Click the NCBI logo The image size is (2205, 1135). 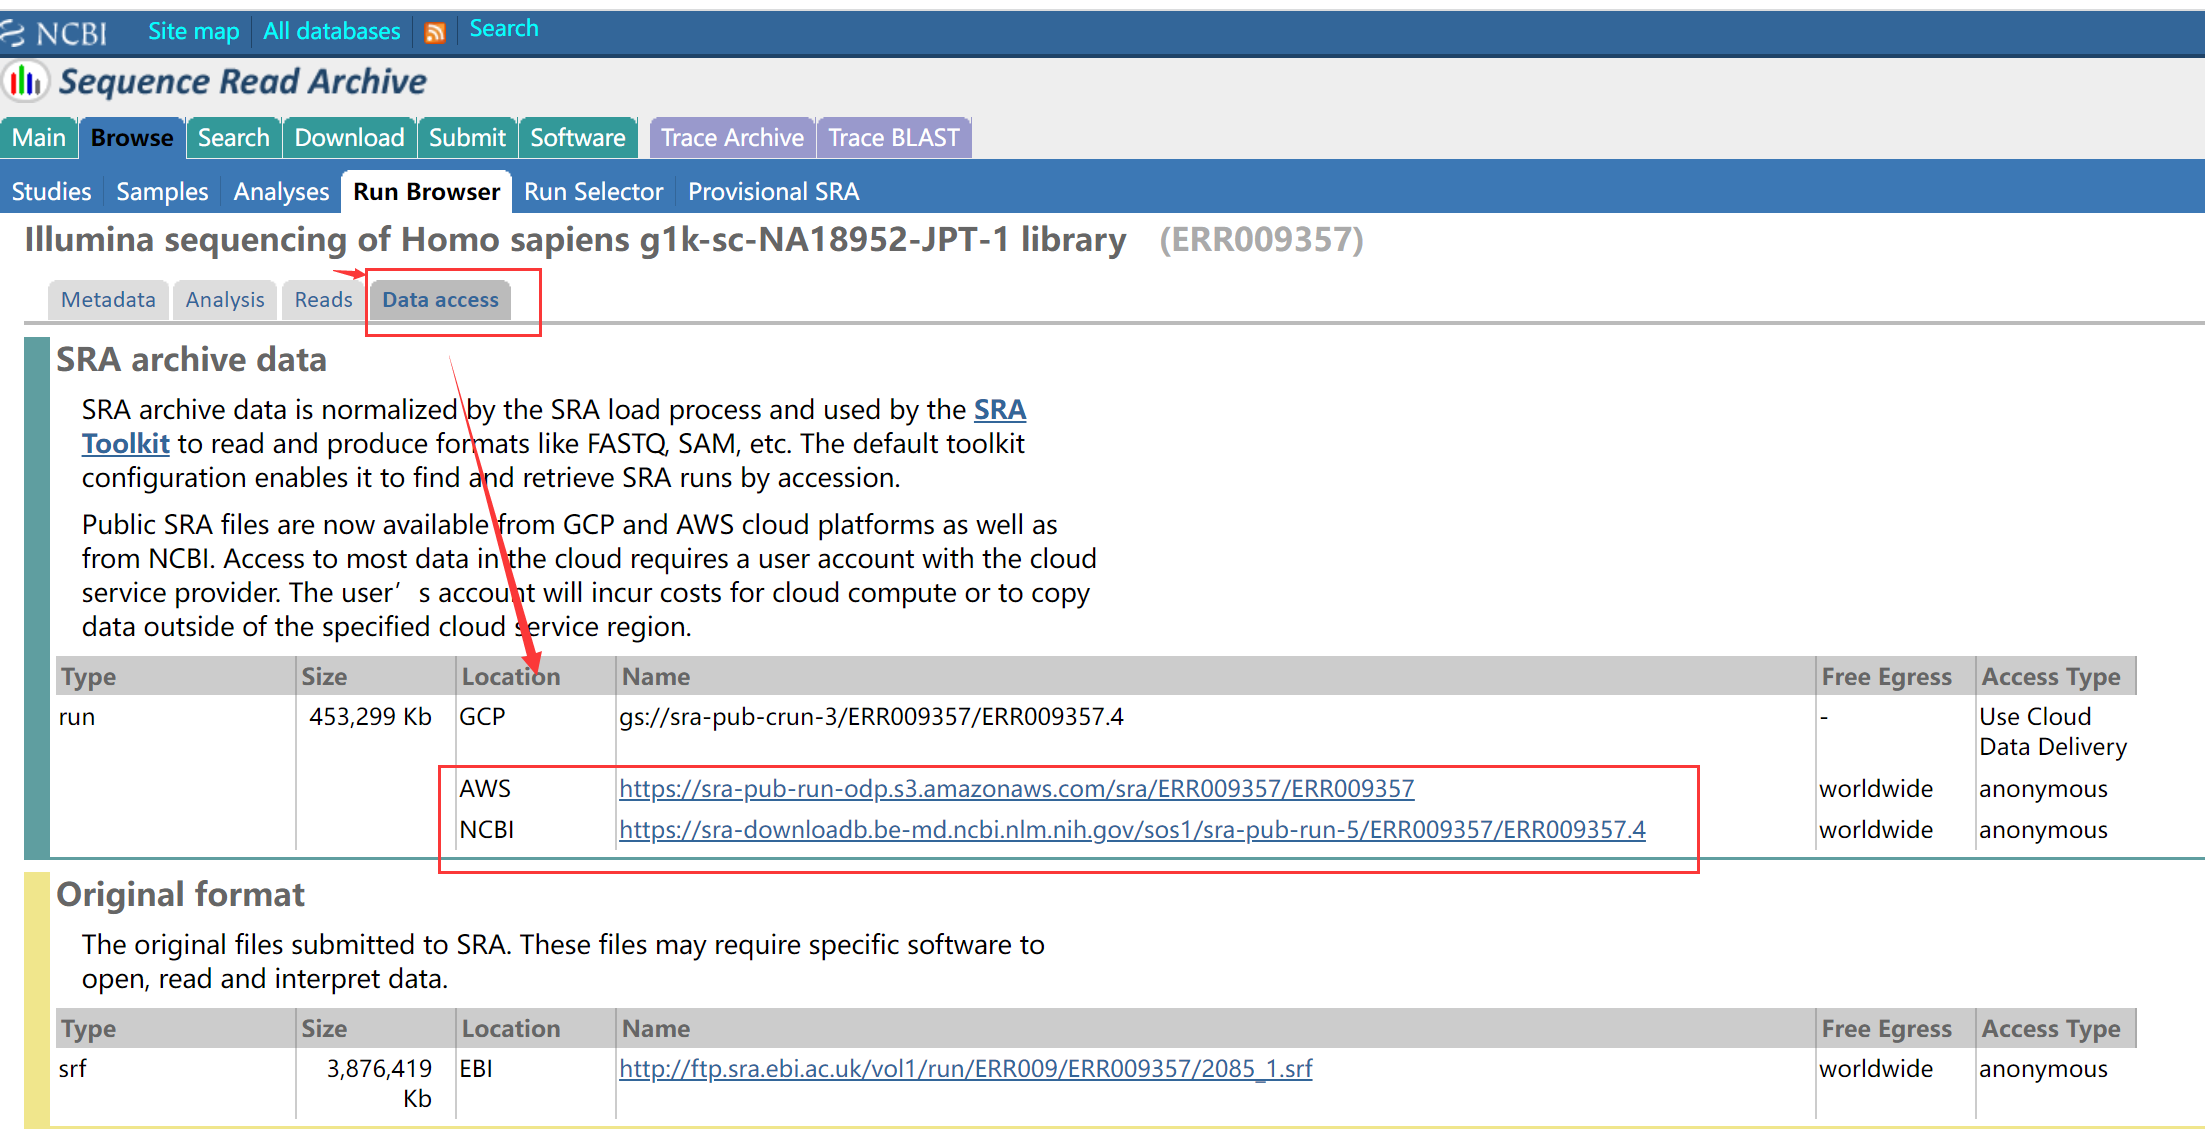tap(55, 33)
